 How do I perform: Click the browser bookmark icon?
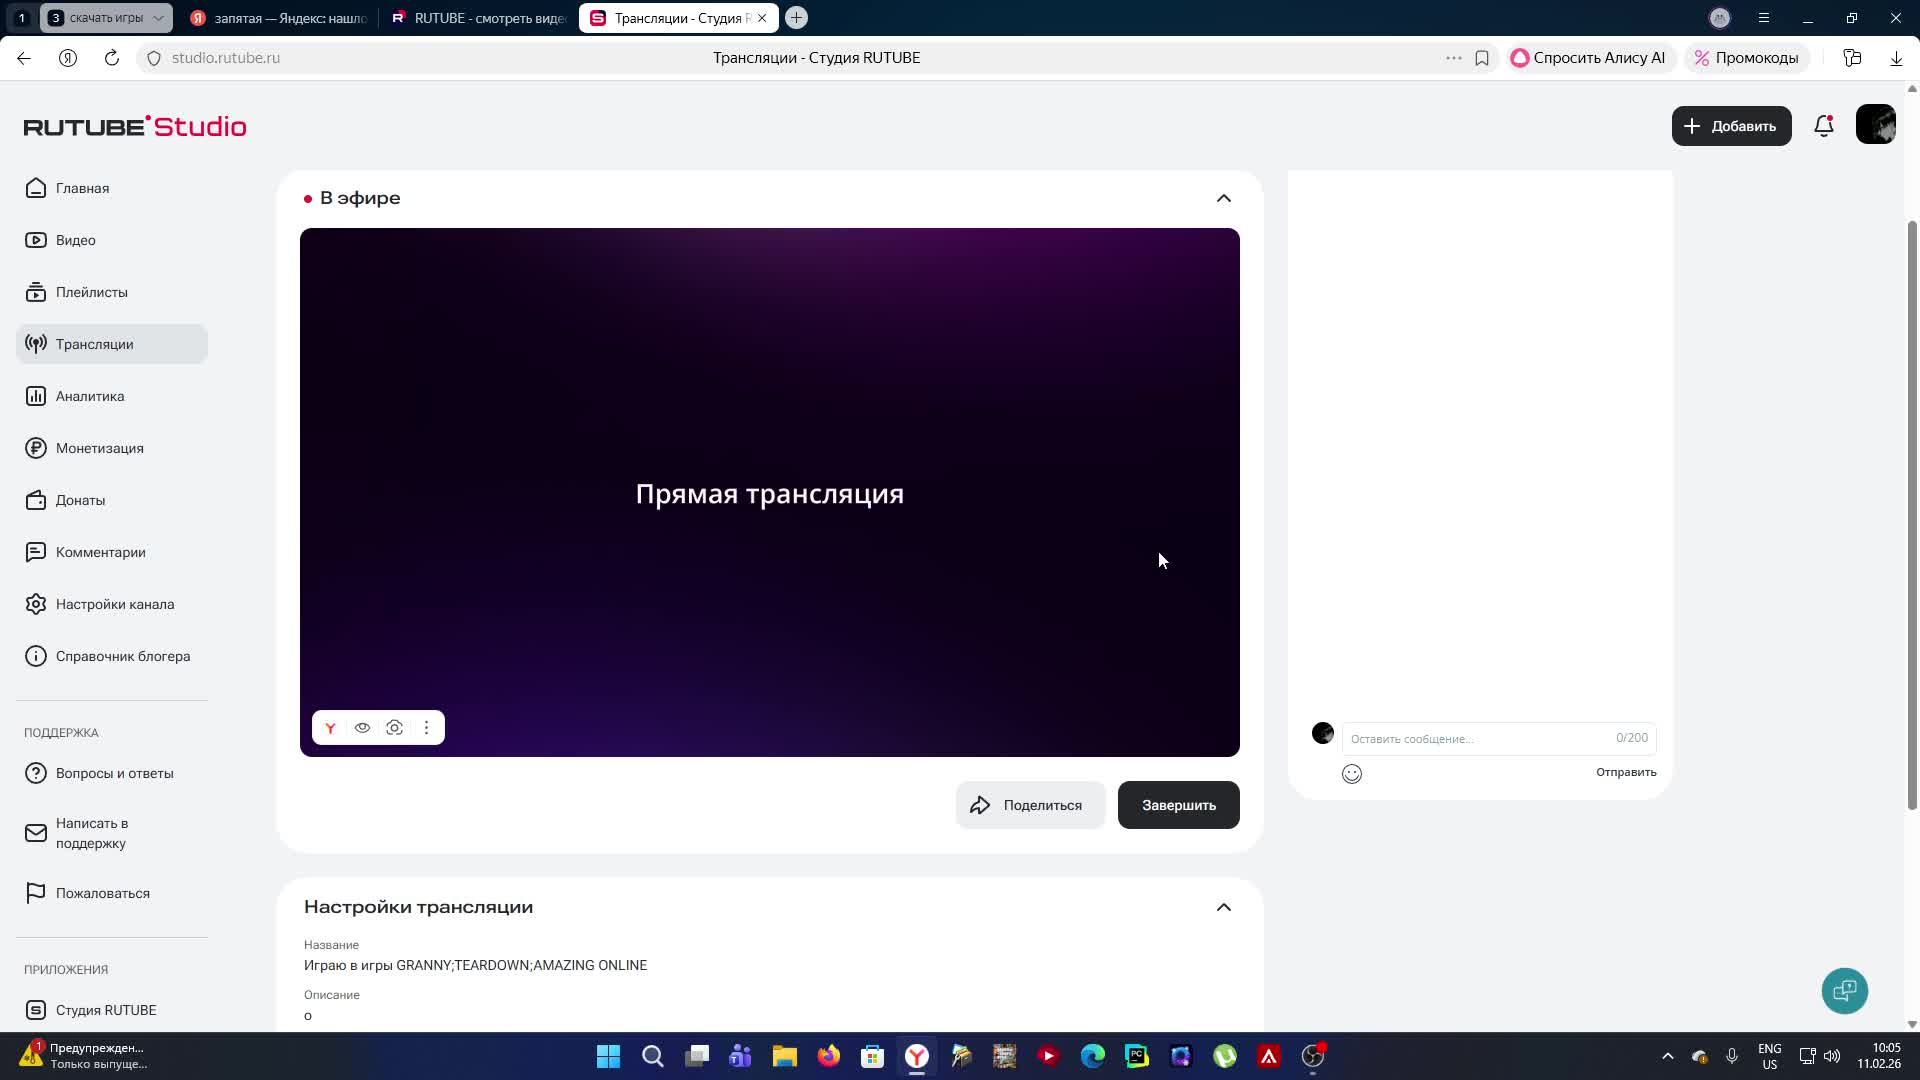coord(1482,58)
